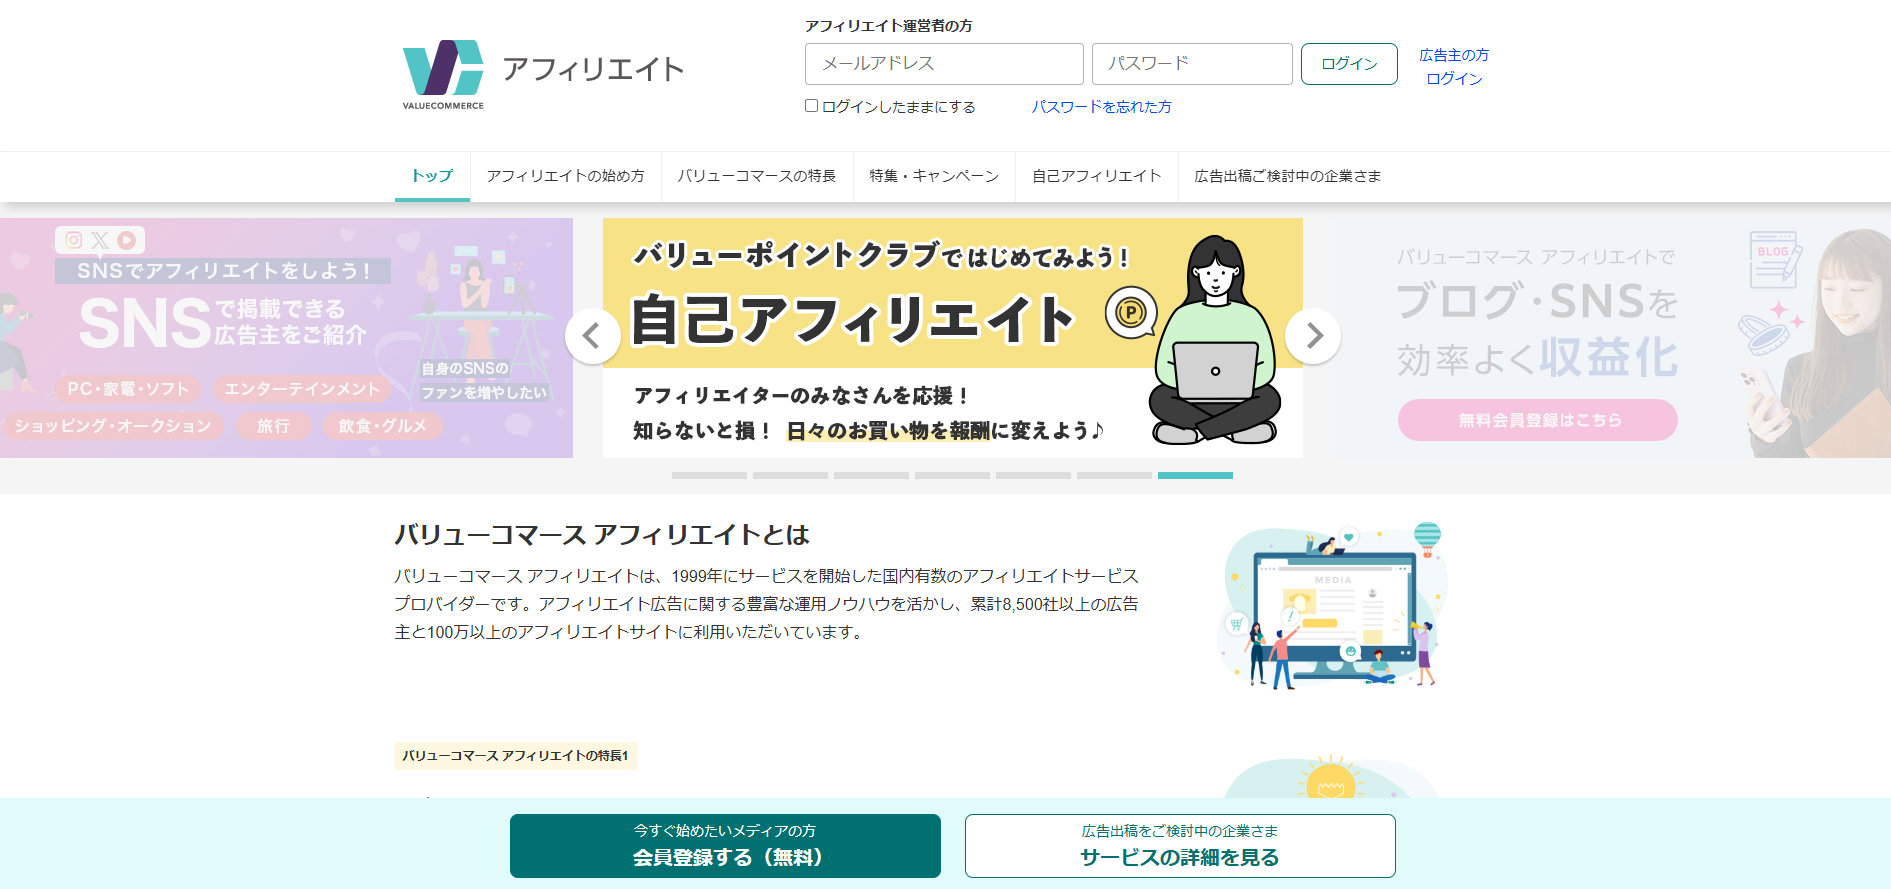This screenshot has width=1891, height=889.
Task: Click the X icon on SNS banner
Action: (100, 240)
